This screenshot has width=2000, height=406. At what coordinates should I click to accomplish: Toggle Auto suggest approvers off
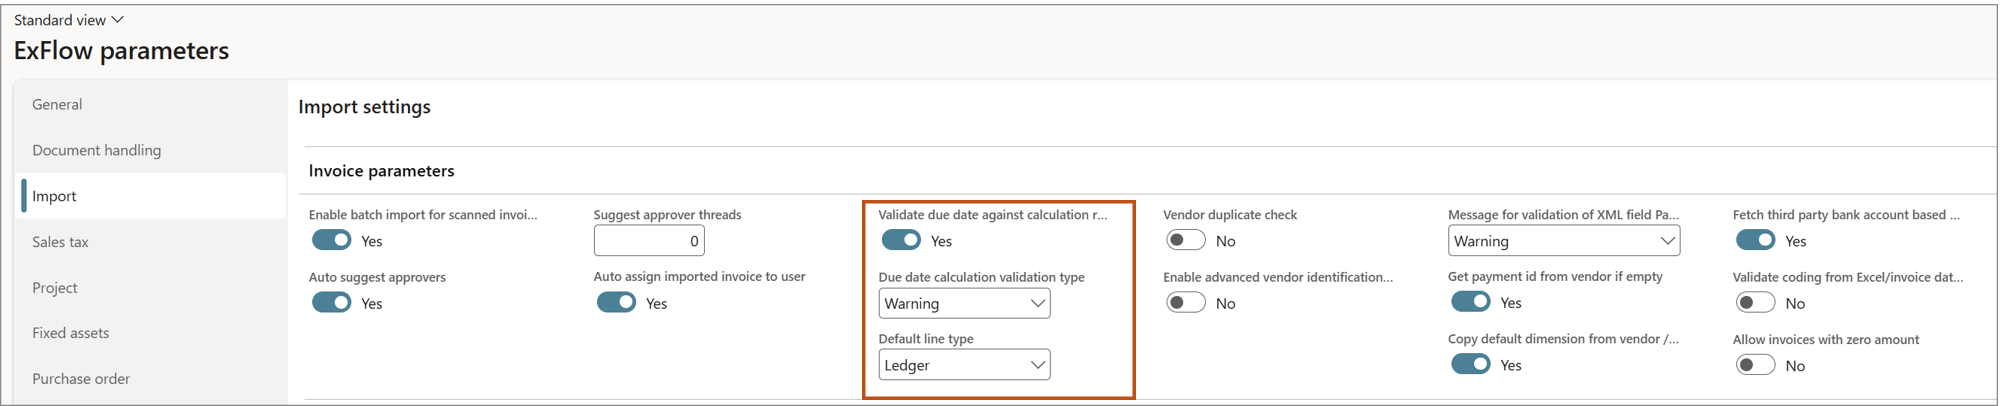pos(331,303)
